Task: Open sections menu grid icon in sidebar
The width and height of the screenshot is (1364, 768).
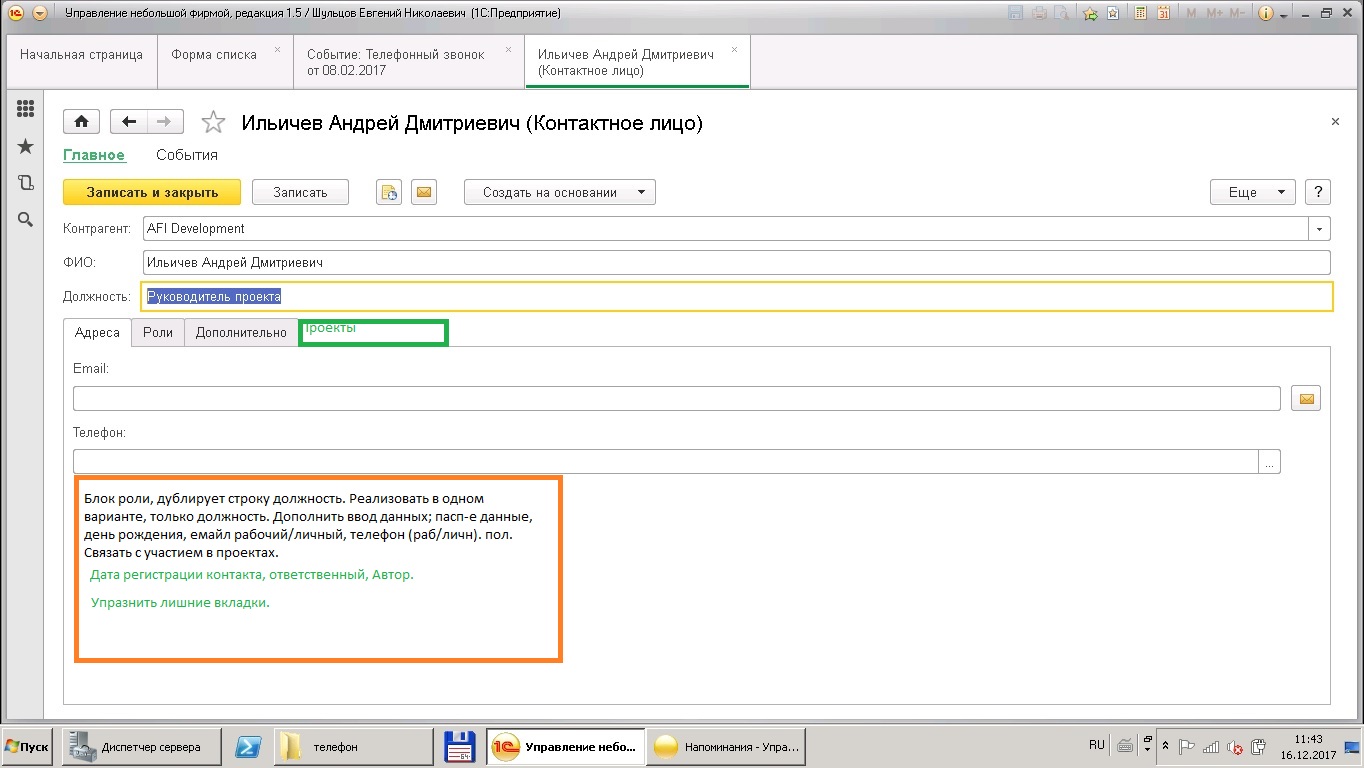Action: 25,110
